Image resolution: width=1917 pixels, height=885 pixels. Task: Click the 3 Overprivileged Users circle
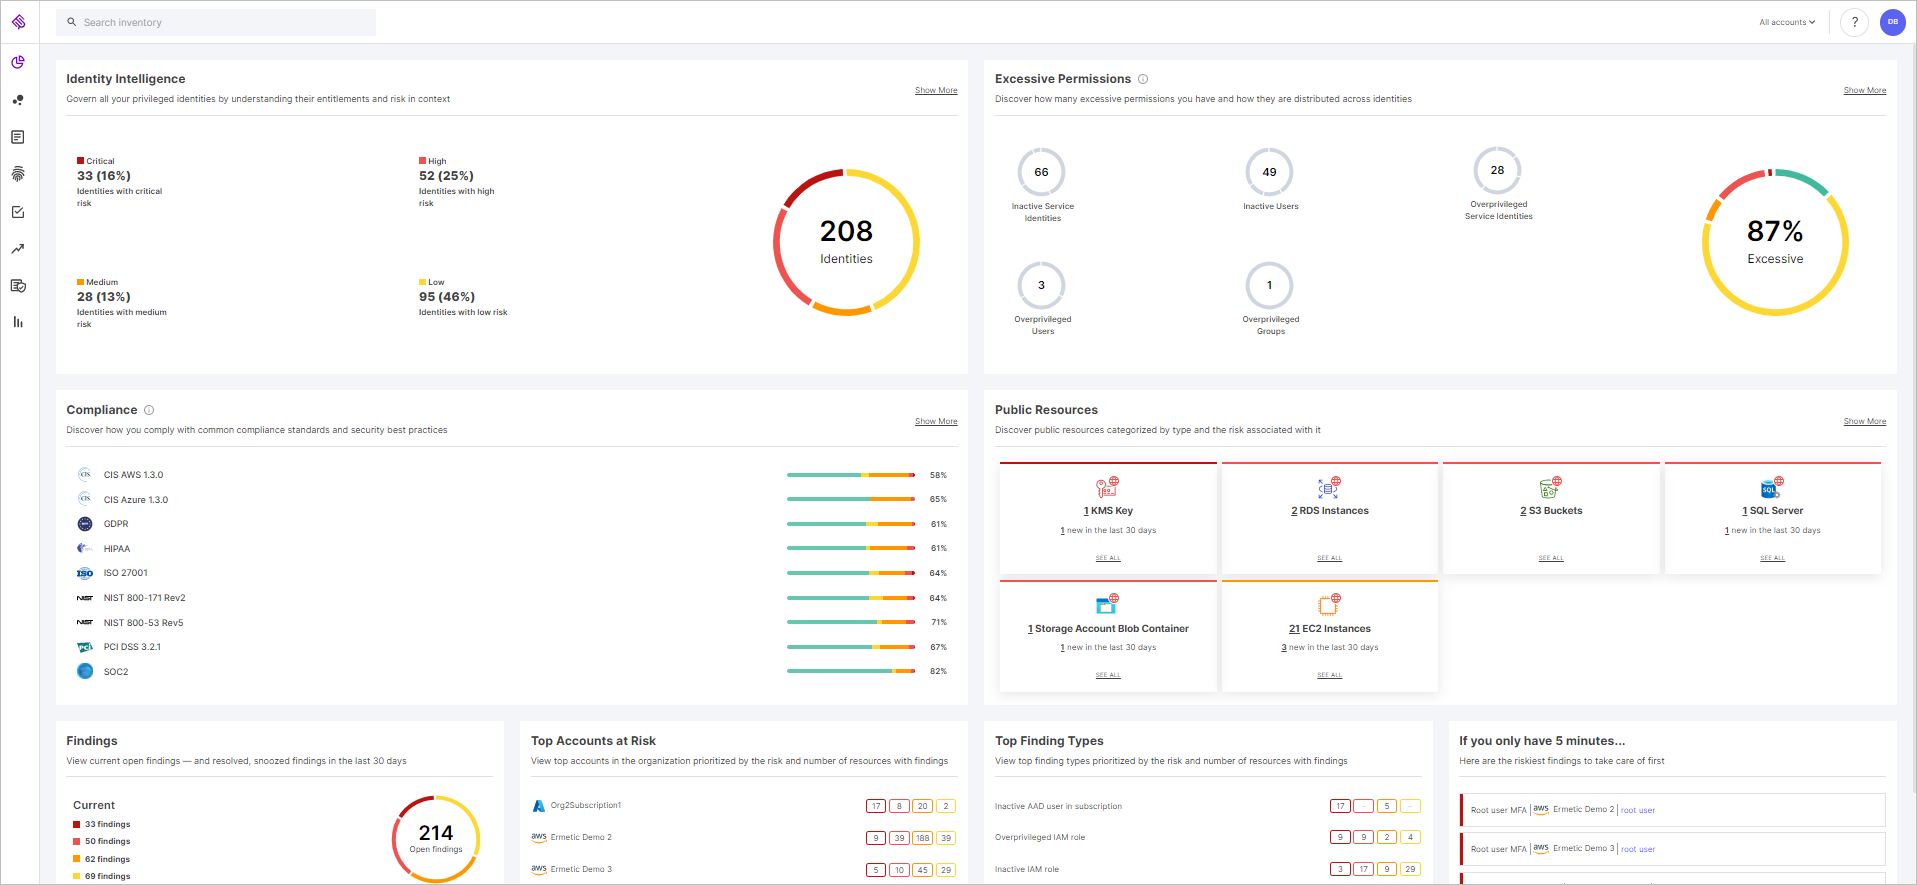[1041, 285]
